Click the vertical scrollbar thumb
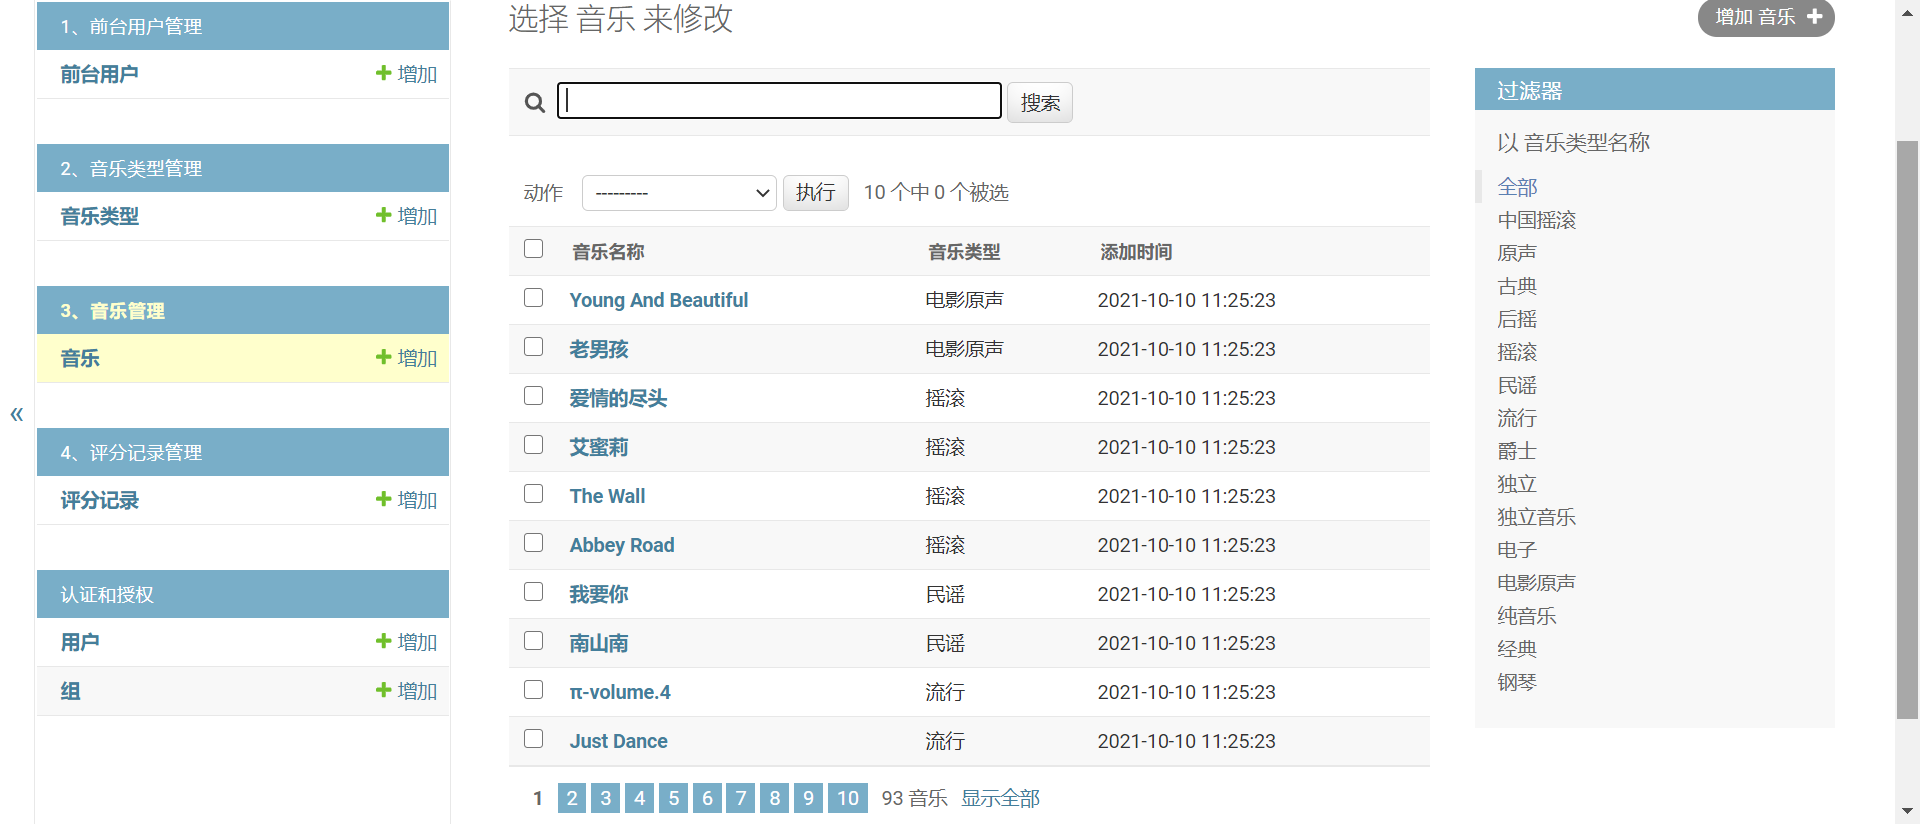Screen dimensions: 1920x824 (1908, 430)
